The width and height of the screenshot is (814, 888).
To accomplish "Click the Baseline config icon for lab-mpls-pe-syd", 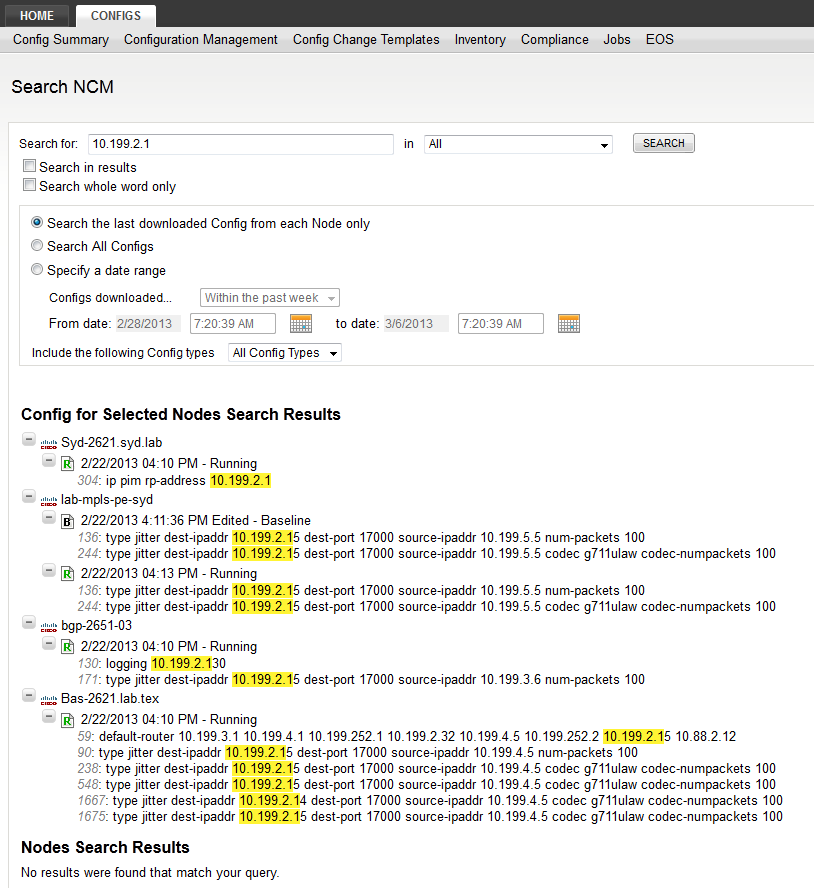I will coord(68,520).
